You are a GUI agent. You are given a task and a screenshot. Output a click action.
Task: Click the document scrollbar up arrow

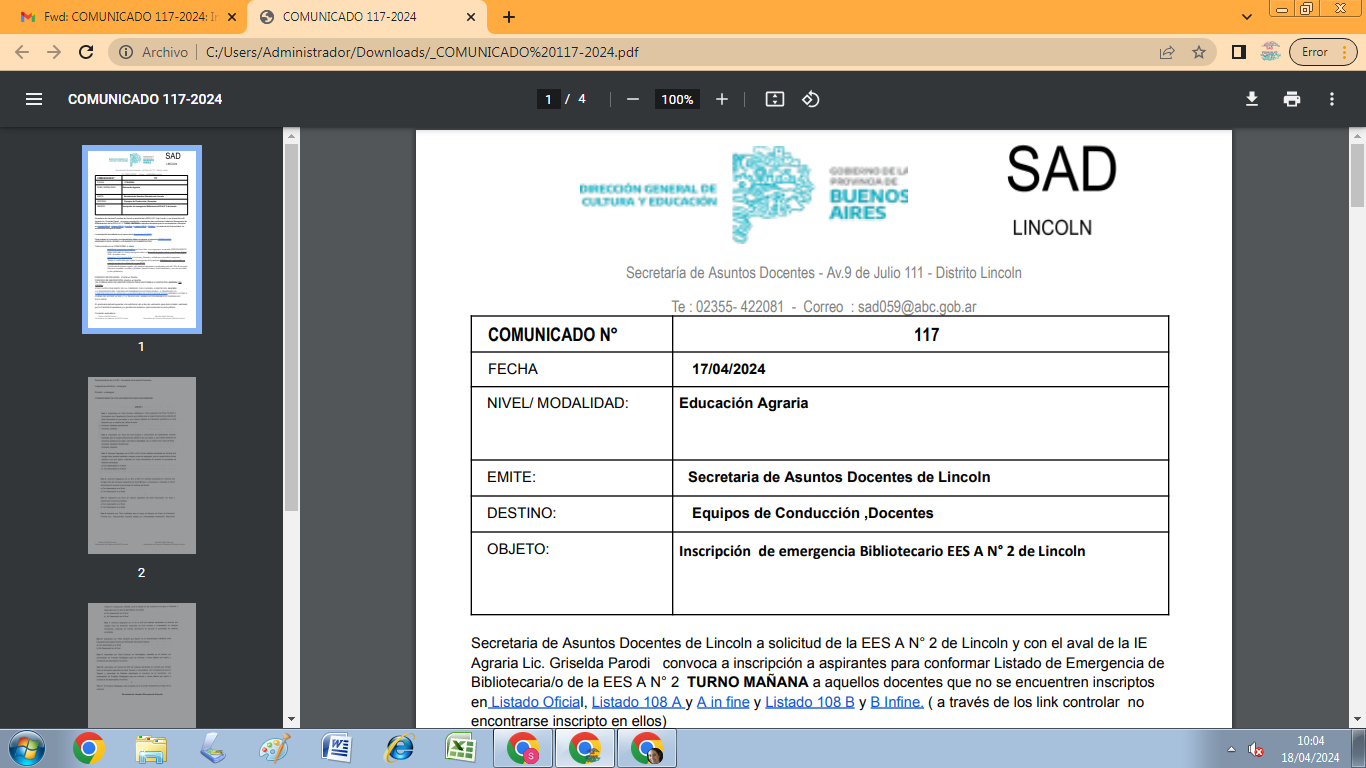1357,135
